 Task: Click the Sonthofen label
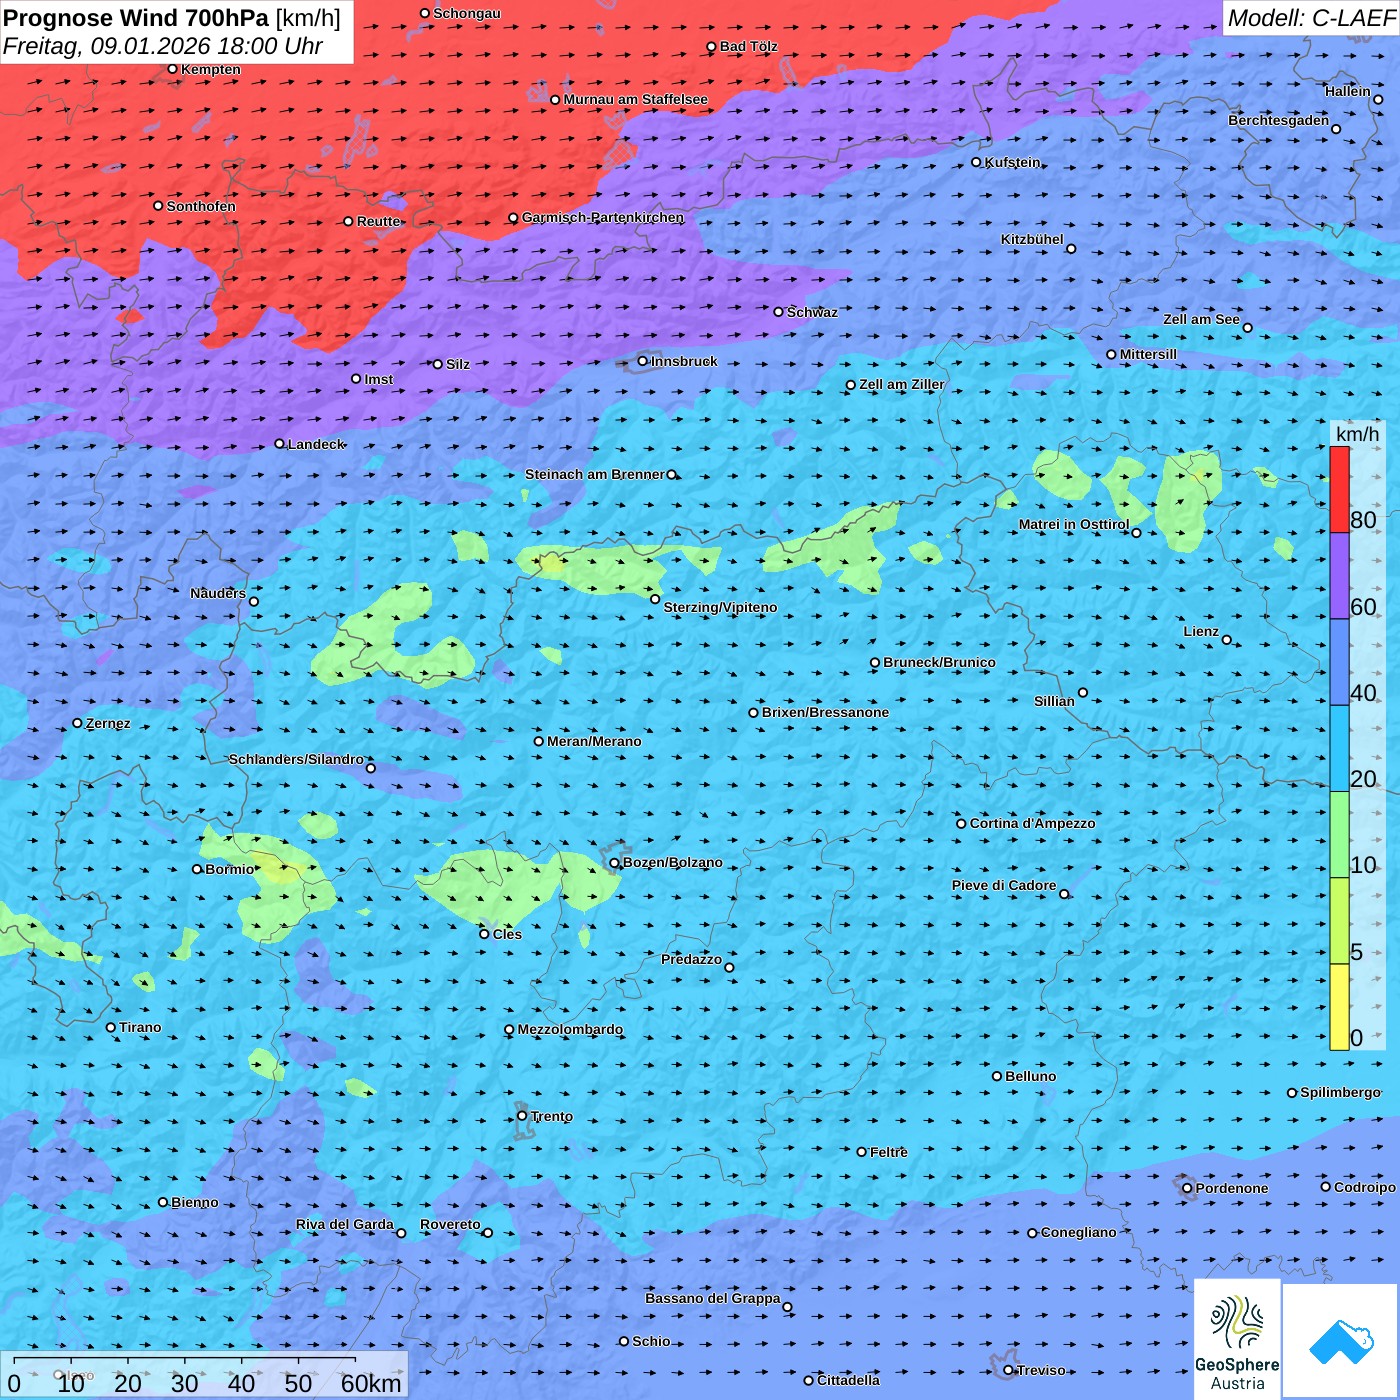pos(201,206)
